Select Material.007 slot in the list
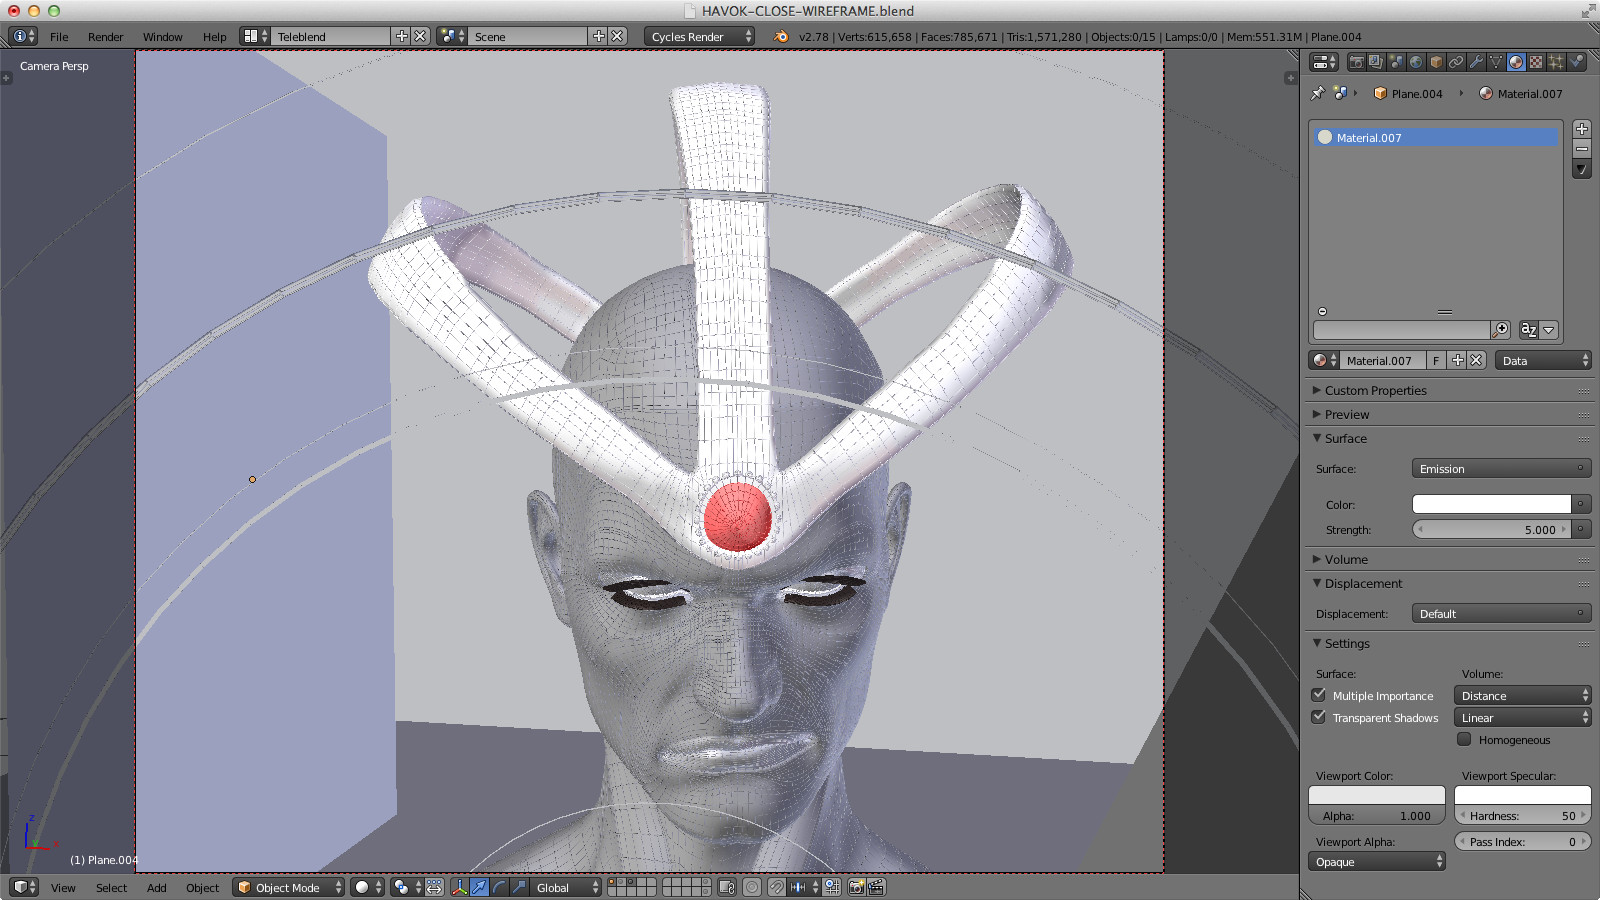The width and height of the screenshot is (1600, 900). [x=1436, y=137]
